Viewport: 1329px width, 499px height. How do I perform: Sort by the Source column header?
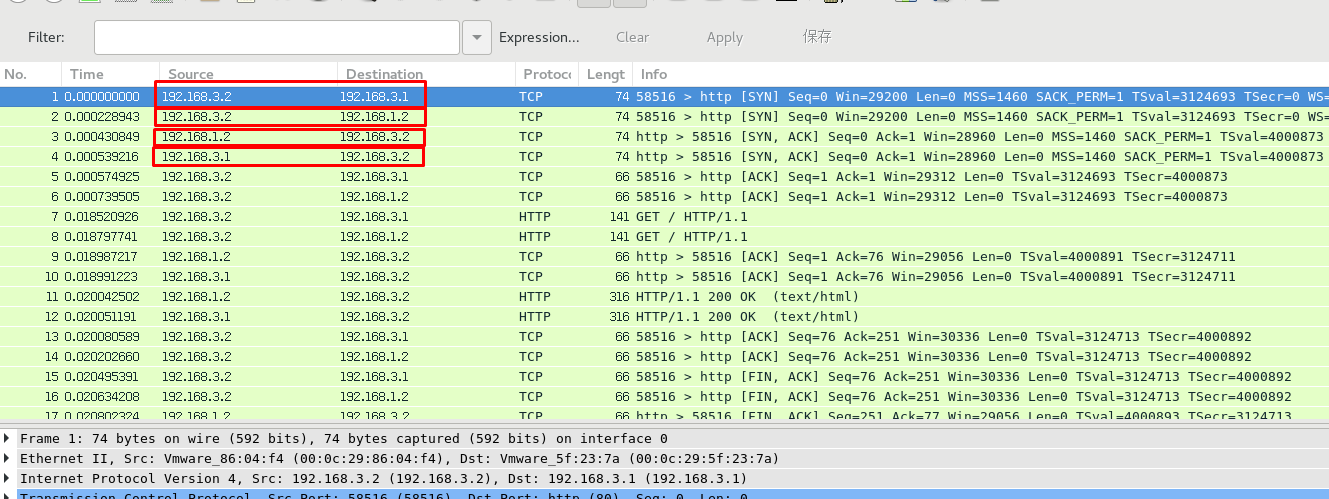click(191, 74)
